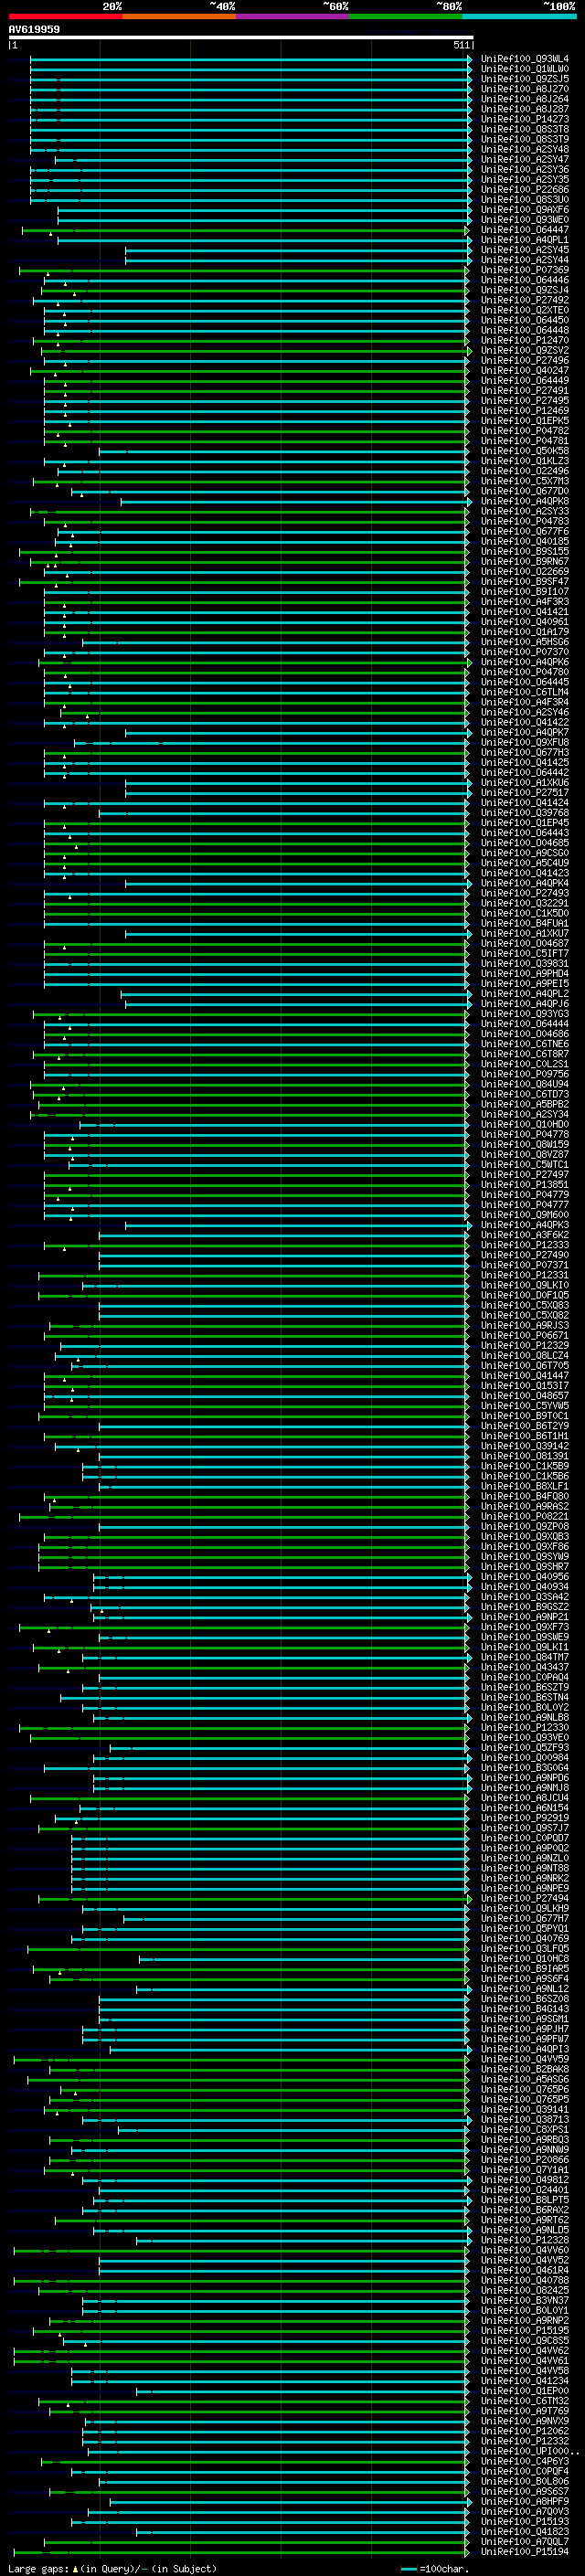This screenshot has height=2576, width=585.
Task: Click label UniRef100_Q8W159
Action: [x=524, y=1145]
